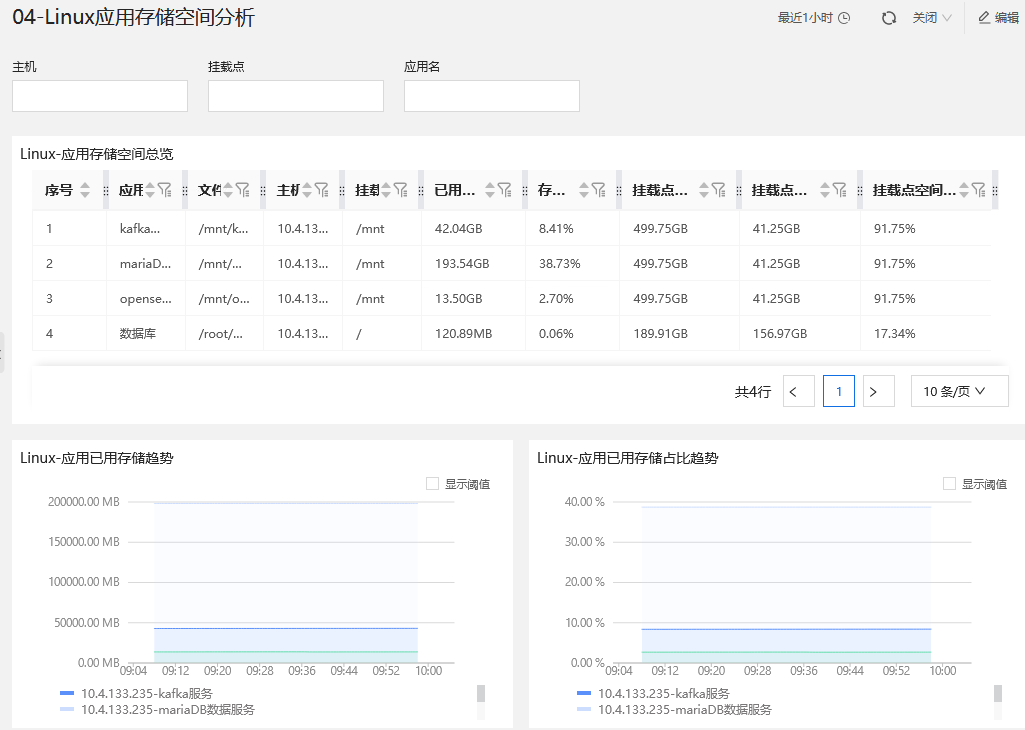
Task: Open the filter on the second 挂载点... column
Action: (x=839, y=190)
